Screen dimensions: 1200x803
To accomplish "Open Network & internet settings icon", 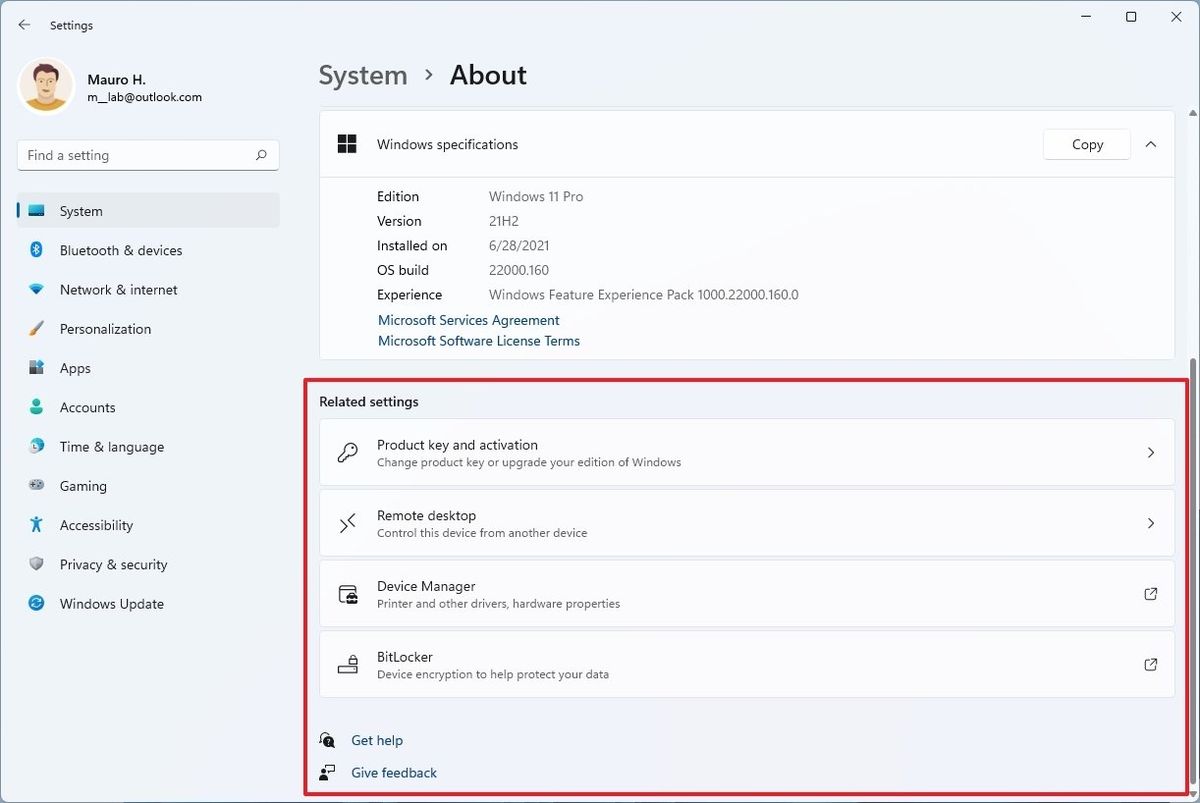I will [x=37, y=289].
